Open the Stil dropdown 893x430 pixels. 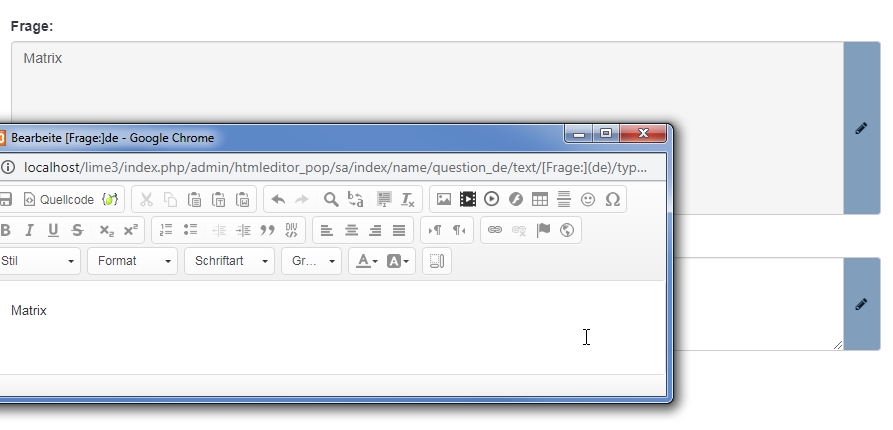click(38, 261)
